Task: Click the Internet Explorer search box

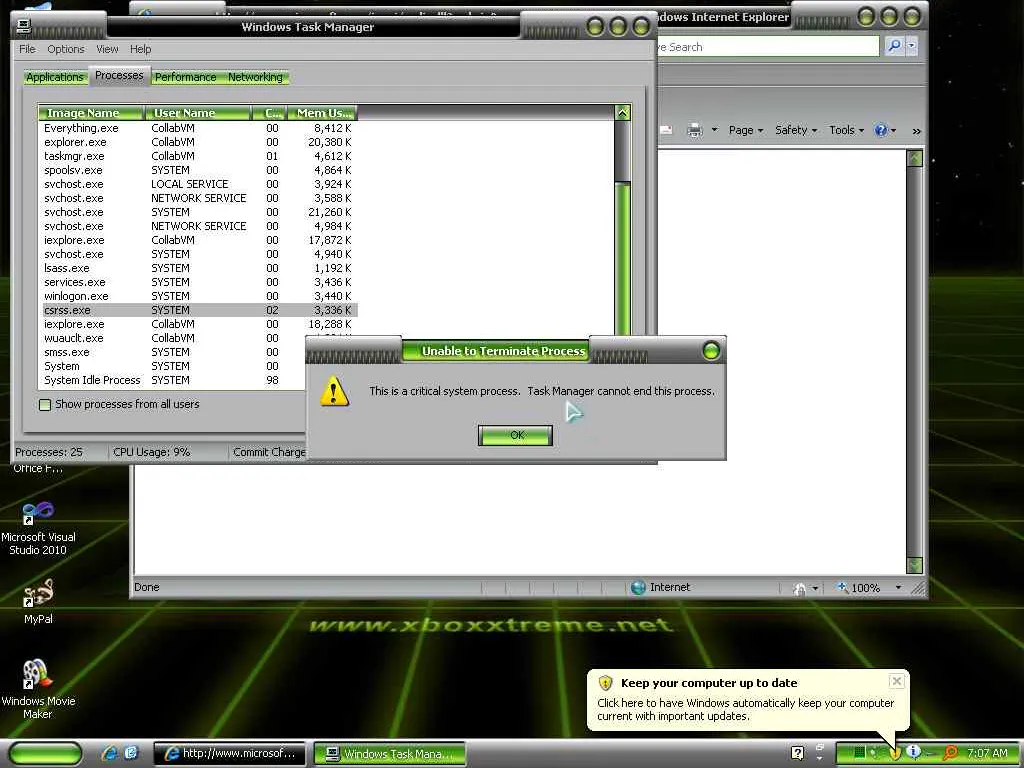Action: [767, 47]
